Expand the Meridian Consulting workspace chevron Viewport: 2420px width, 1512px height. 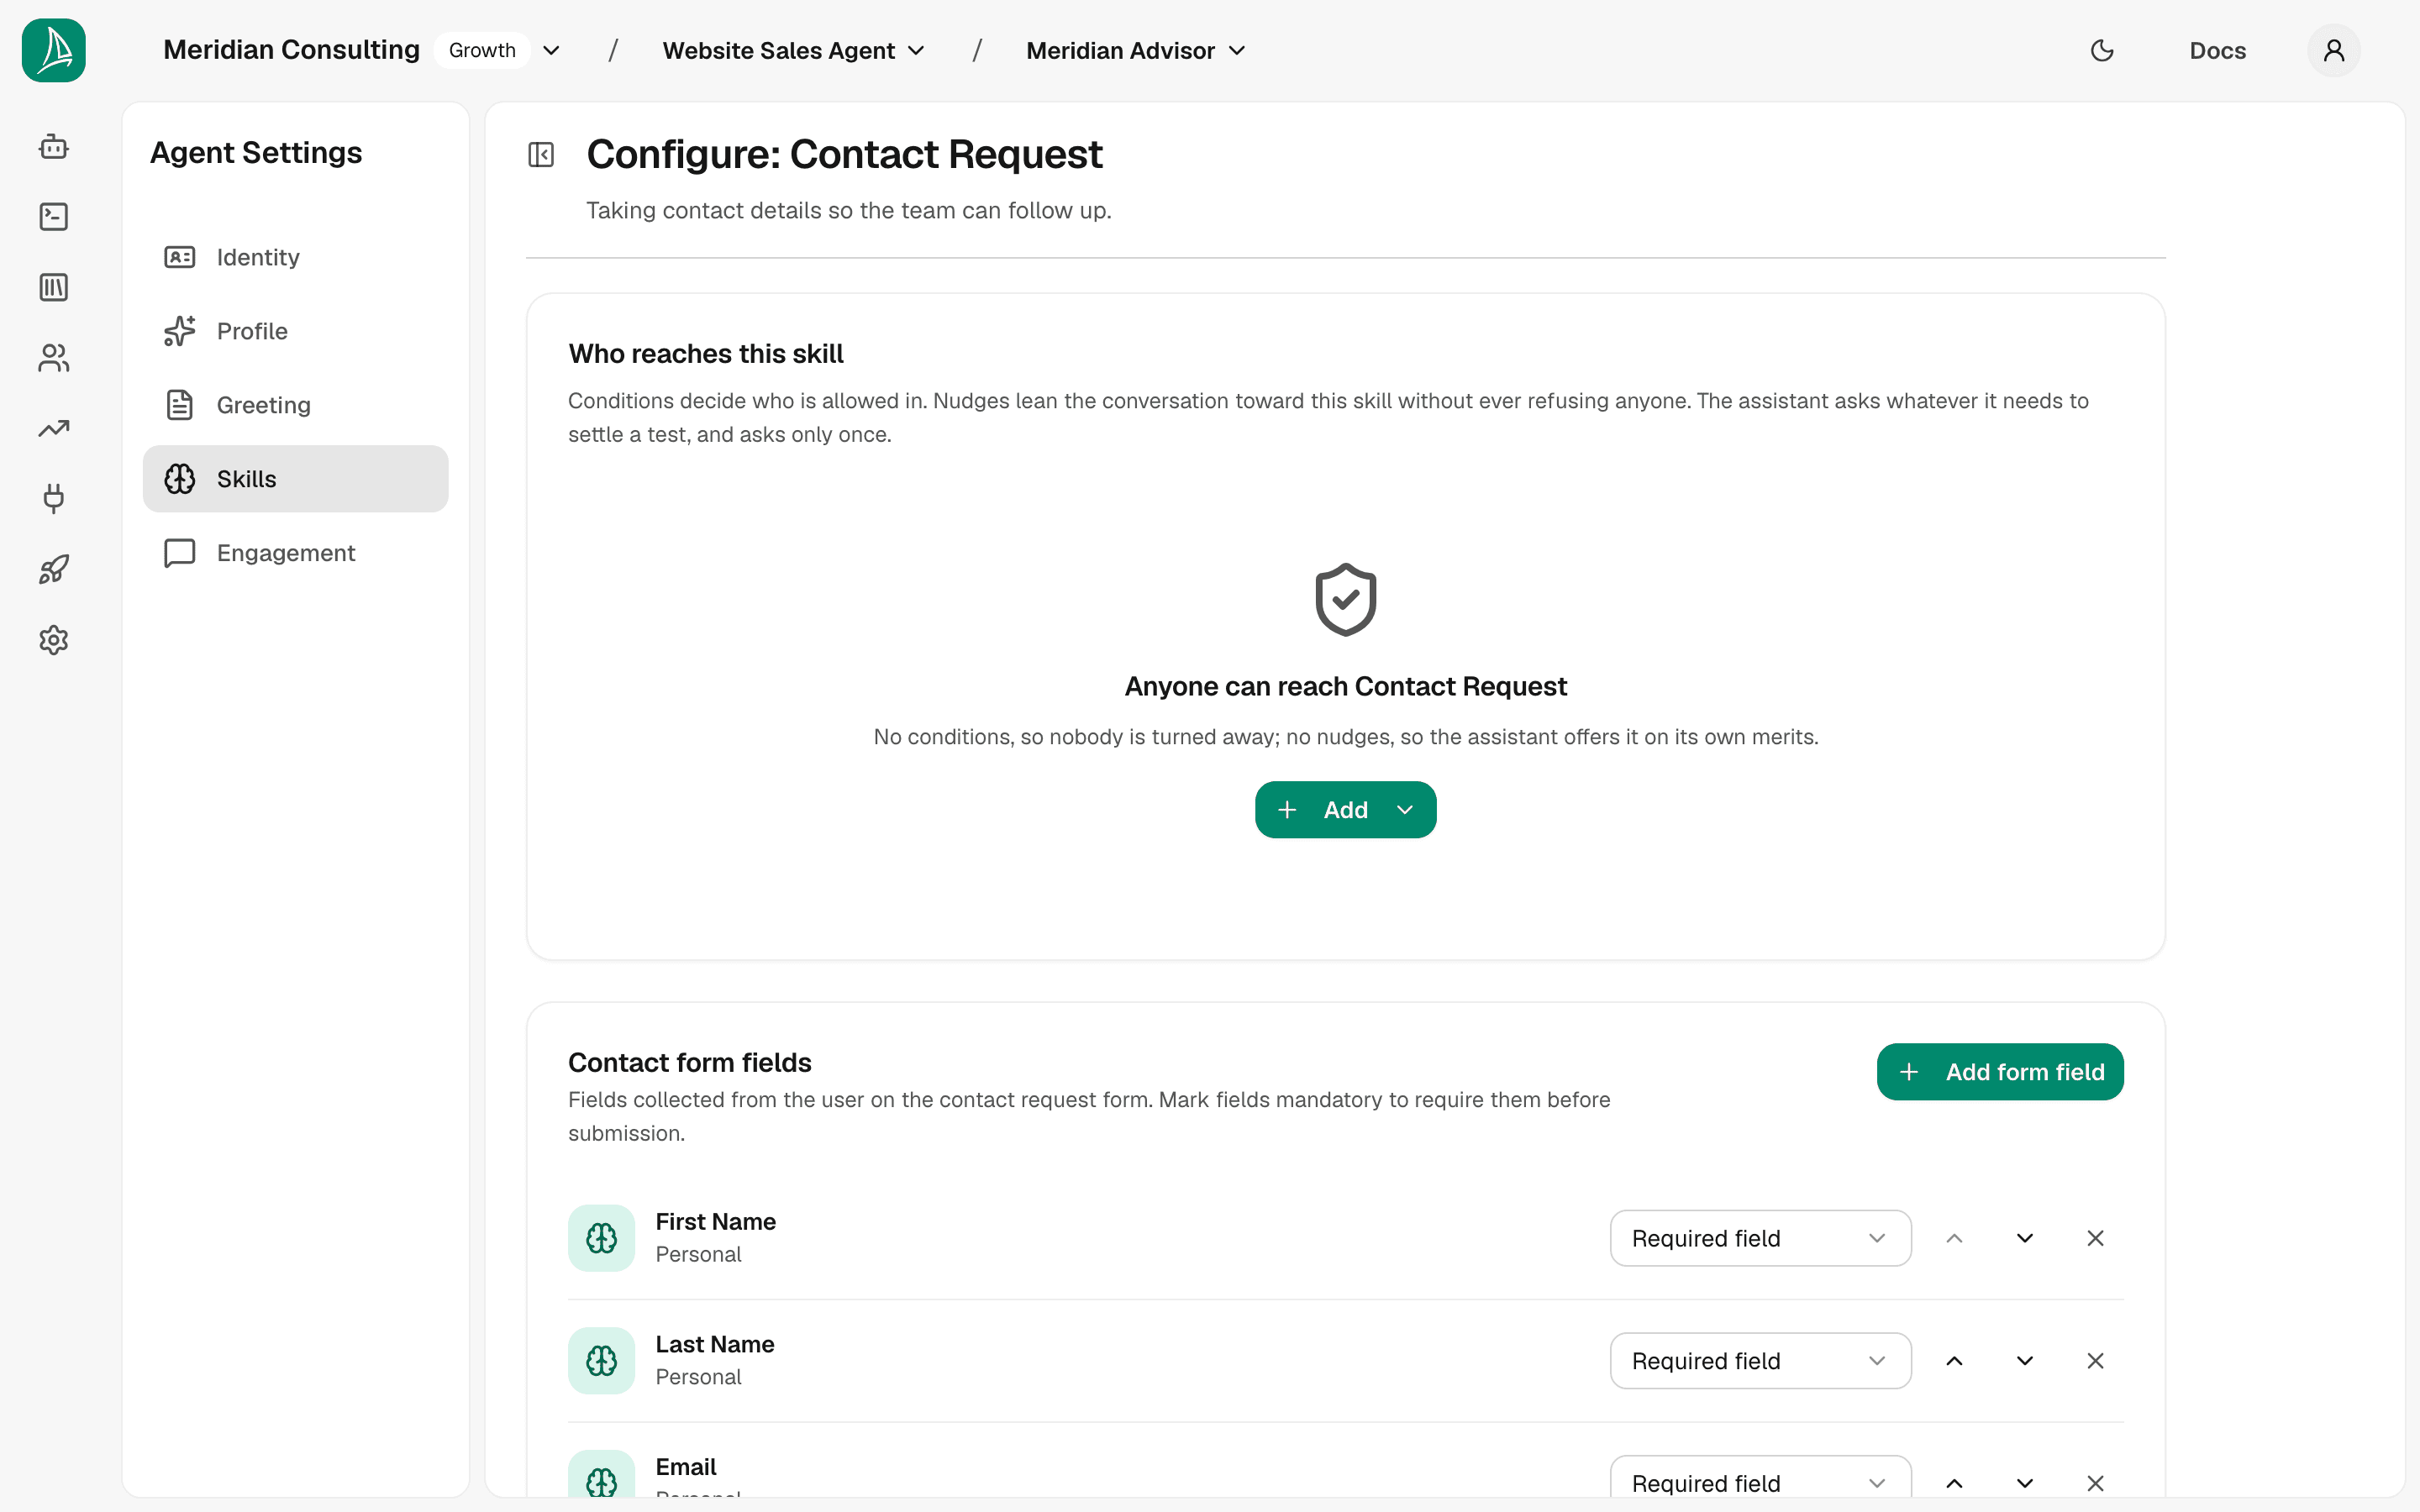[551, 50]
